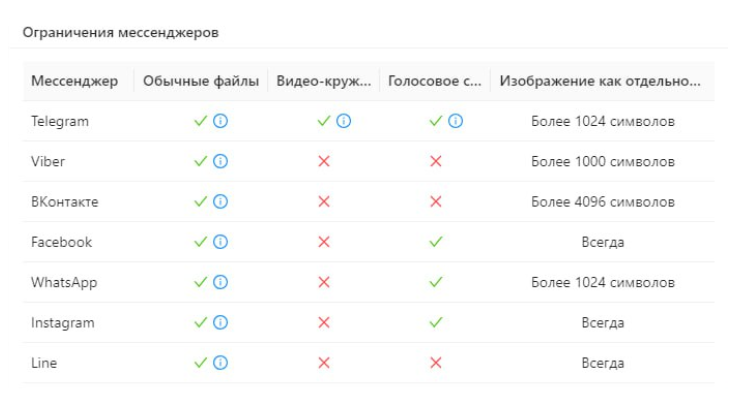Click info icon for Telegram voice messages
This screenshot has width=740, height=405.
point(456,121)
